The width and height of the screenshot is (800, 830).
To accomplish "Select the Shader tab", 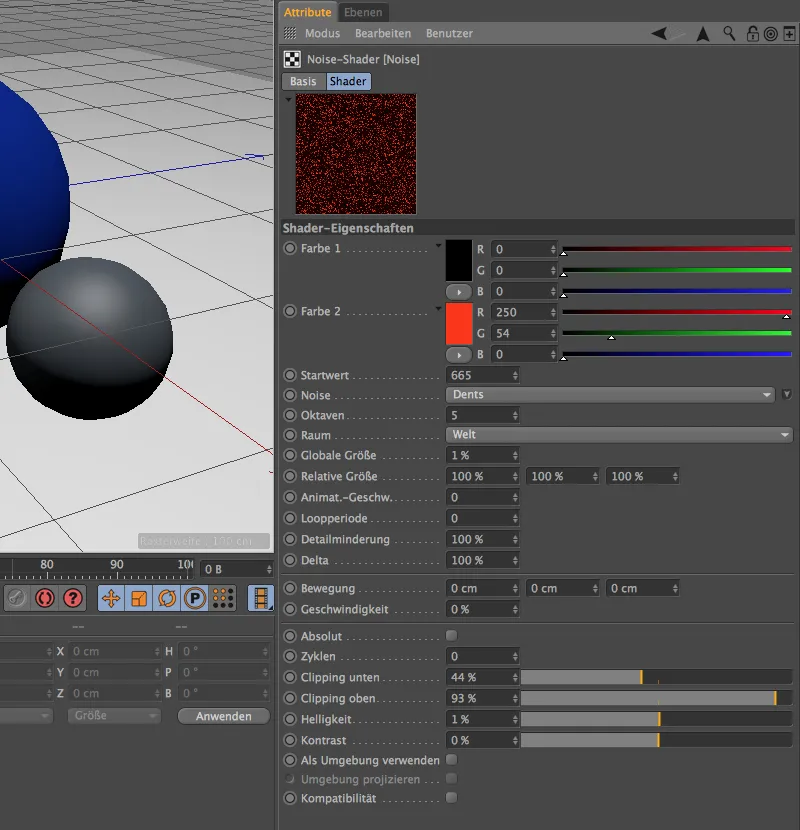I will (348, 81).
